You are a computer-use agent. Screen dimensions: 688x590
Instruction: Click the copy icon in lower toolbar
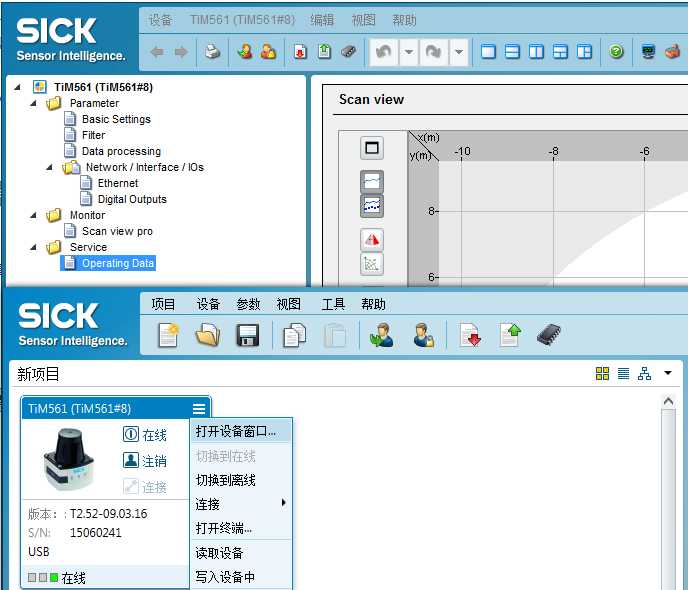pyautogui.click(x=294, y=335)
